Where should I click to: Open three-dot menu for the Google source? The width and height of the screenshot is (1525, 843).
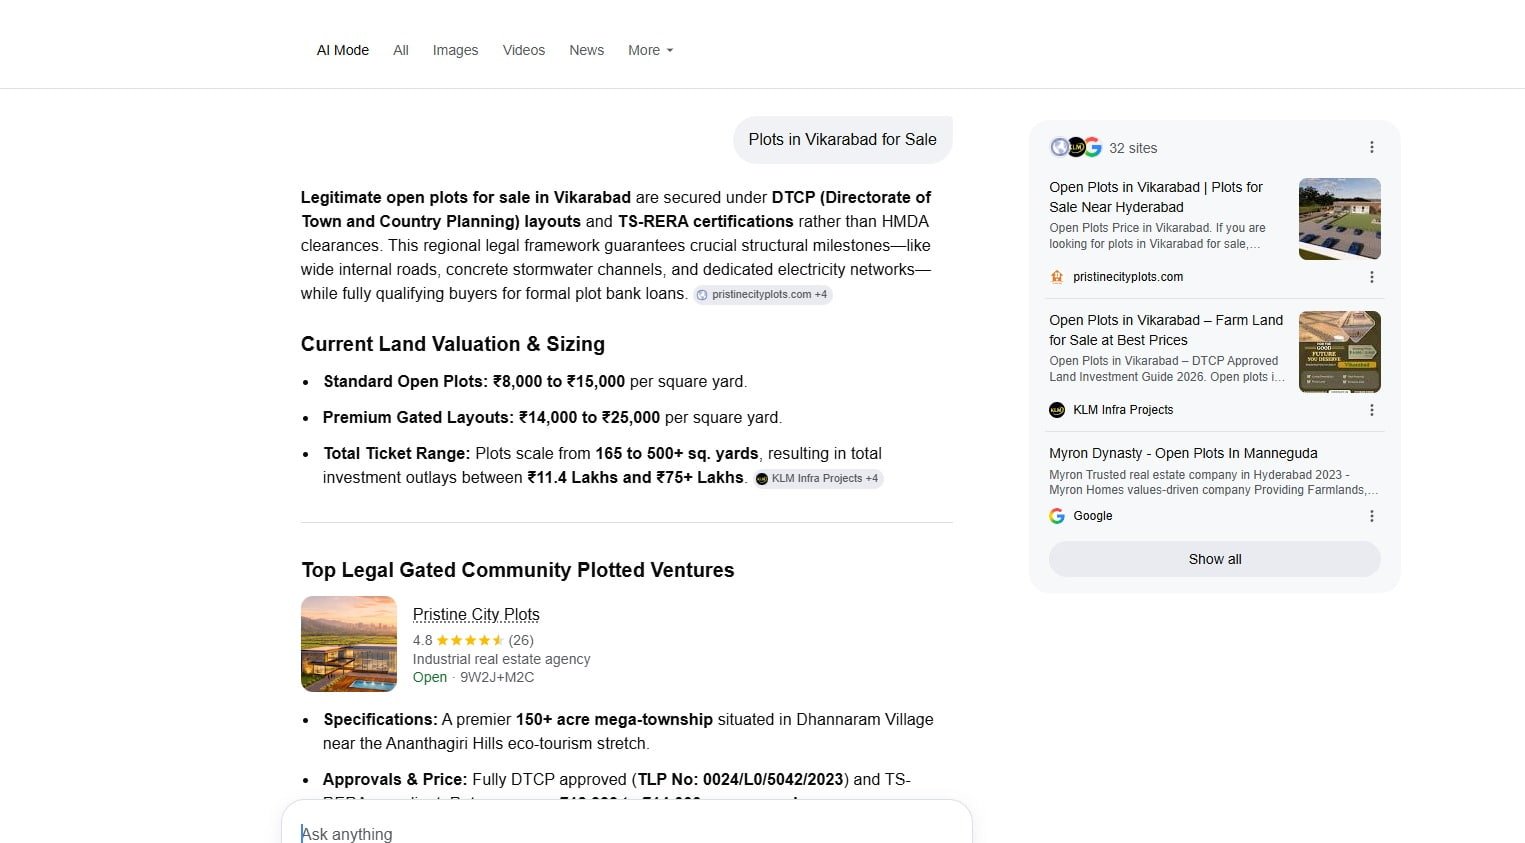pos(1371,516)
